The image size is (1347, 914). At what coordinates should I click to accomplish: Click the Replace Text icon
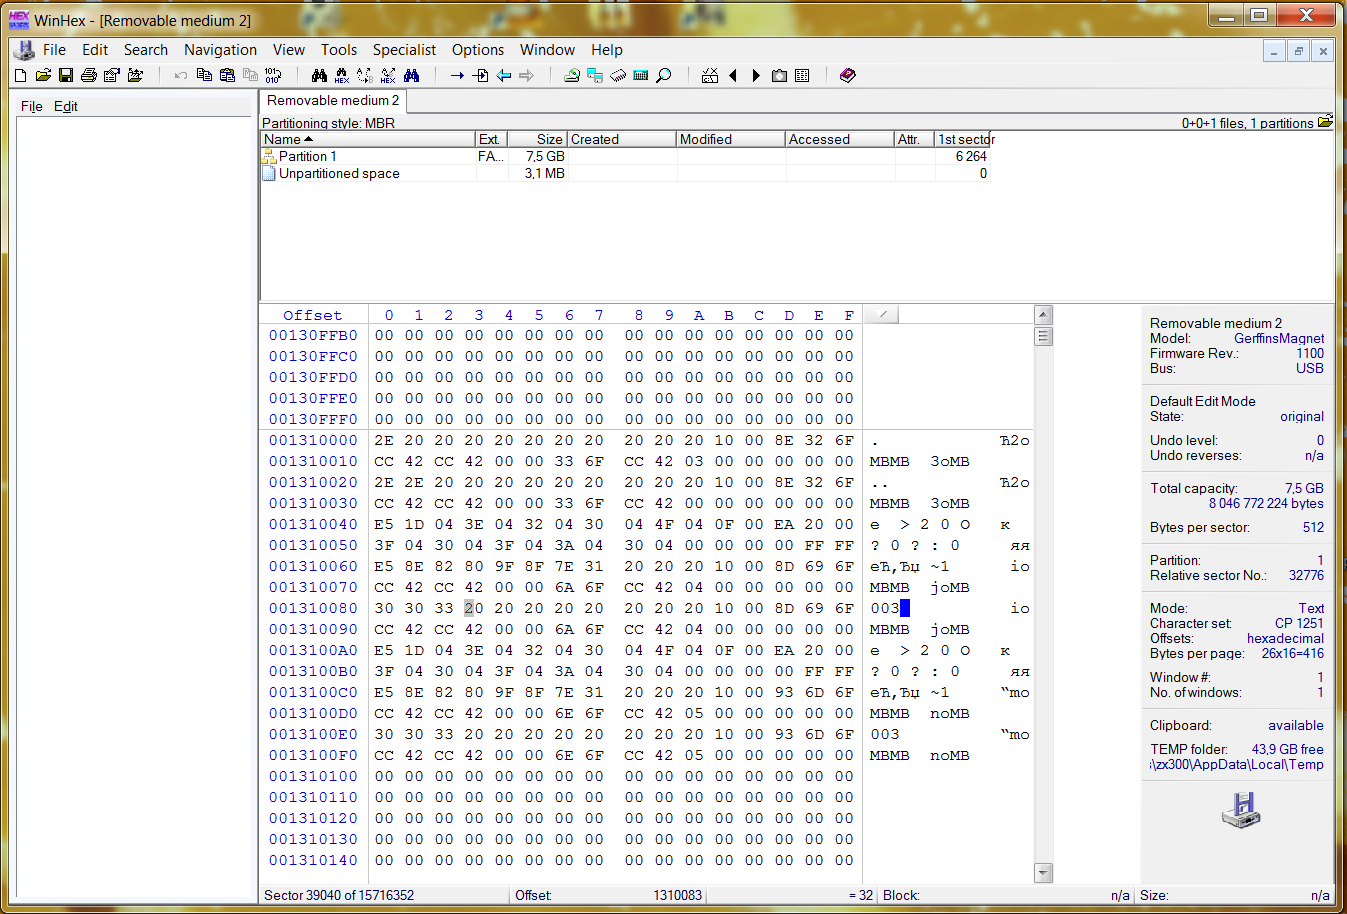tap(365, 75)
